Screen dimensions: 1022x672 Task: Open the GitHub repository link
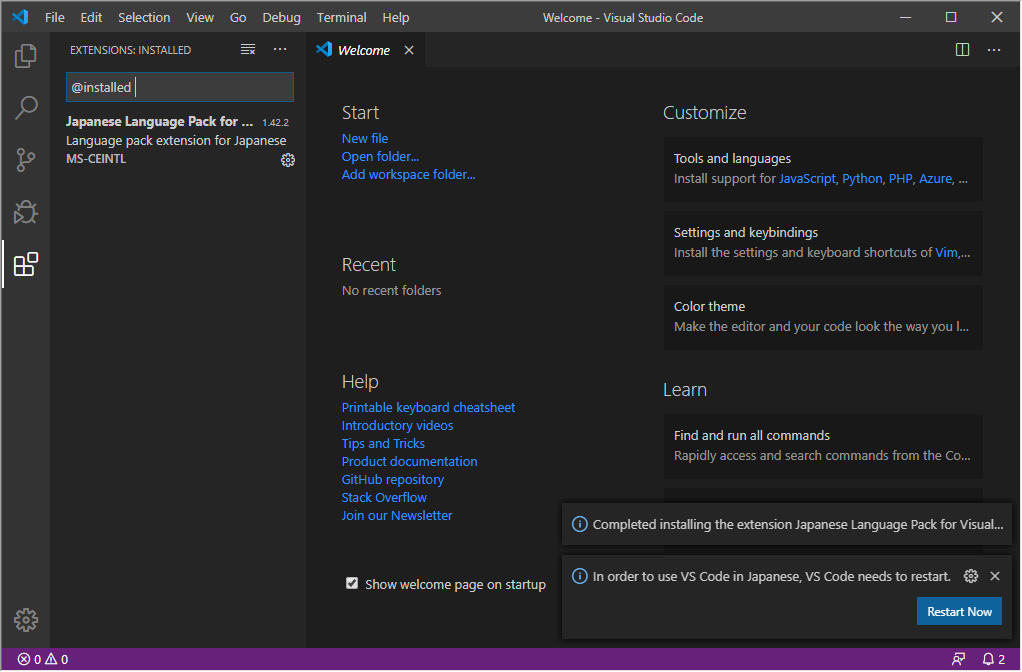(x=392, y=480)
